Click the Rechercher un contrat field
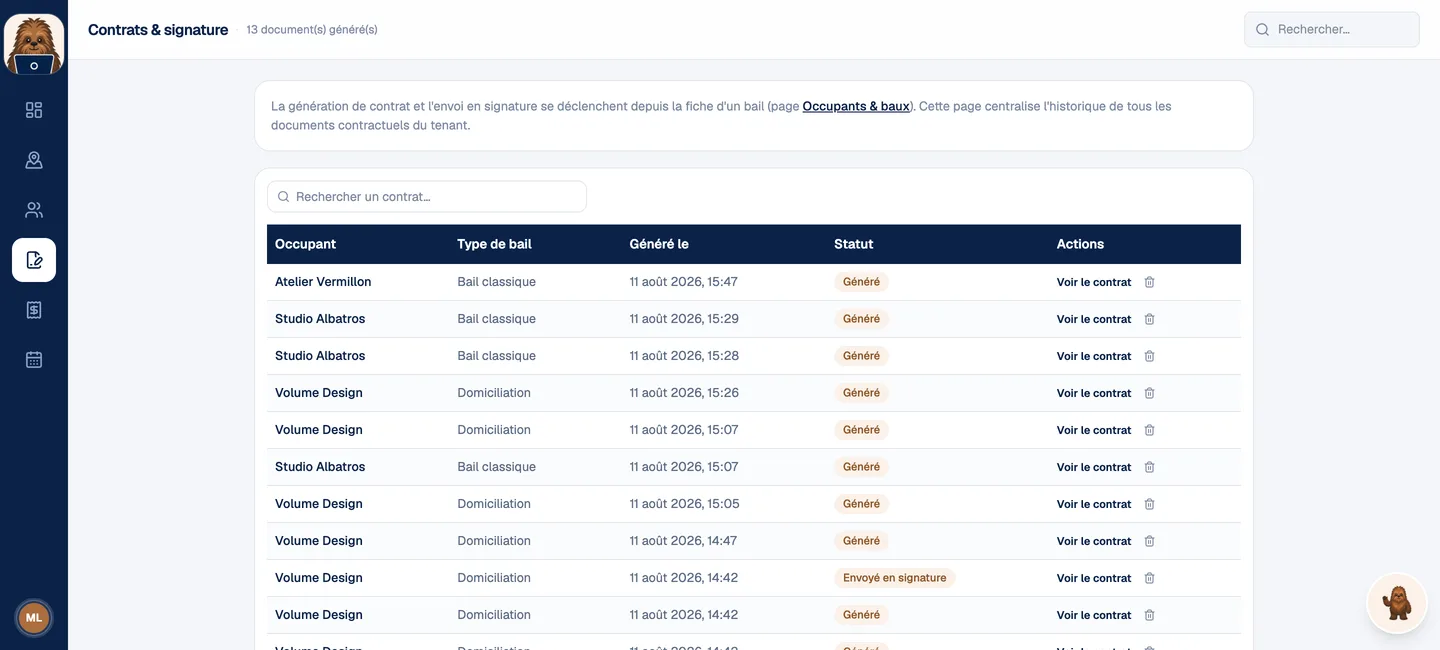The height and width of the screenshot is (650, 1440). tap(427, 197)
